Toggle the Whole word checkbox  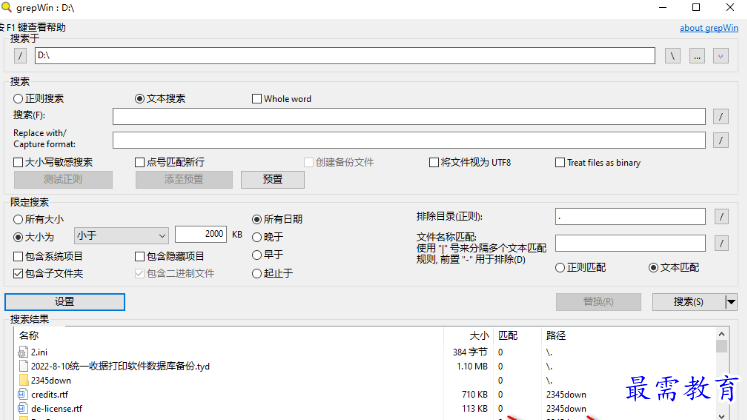pos(257,99)
